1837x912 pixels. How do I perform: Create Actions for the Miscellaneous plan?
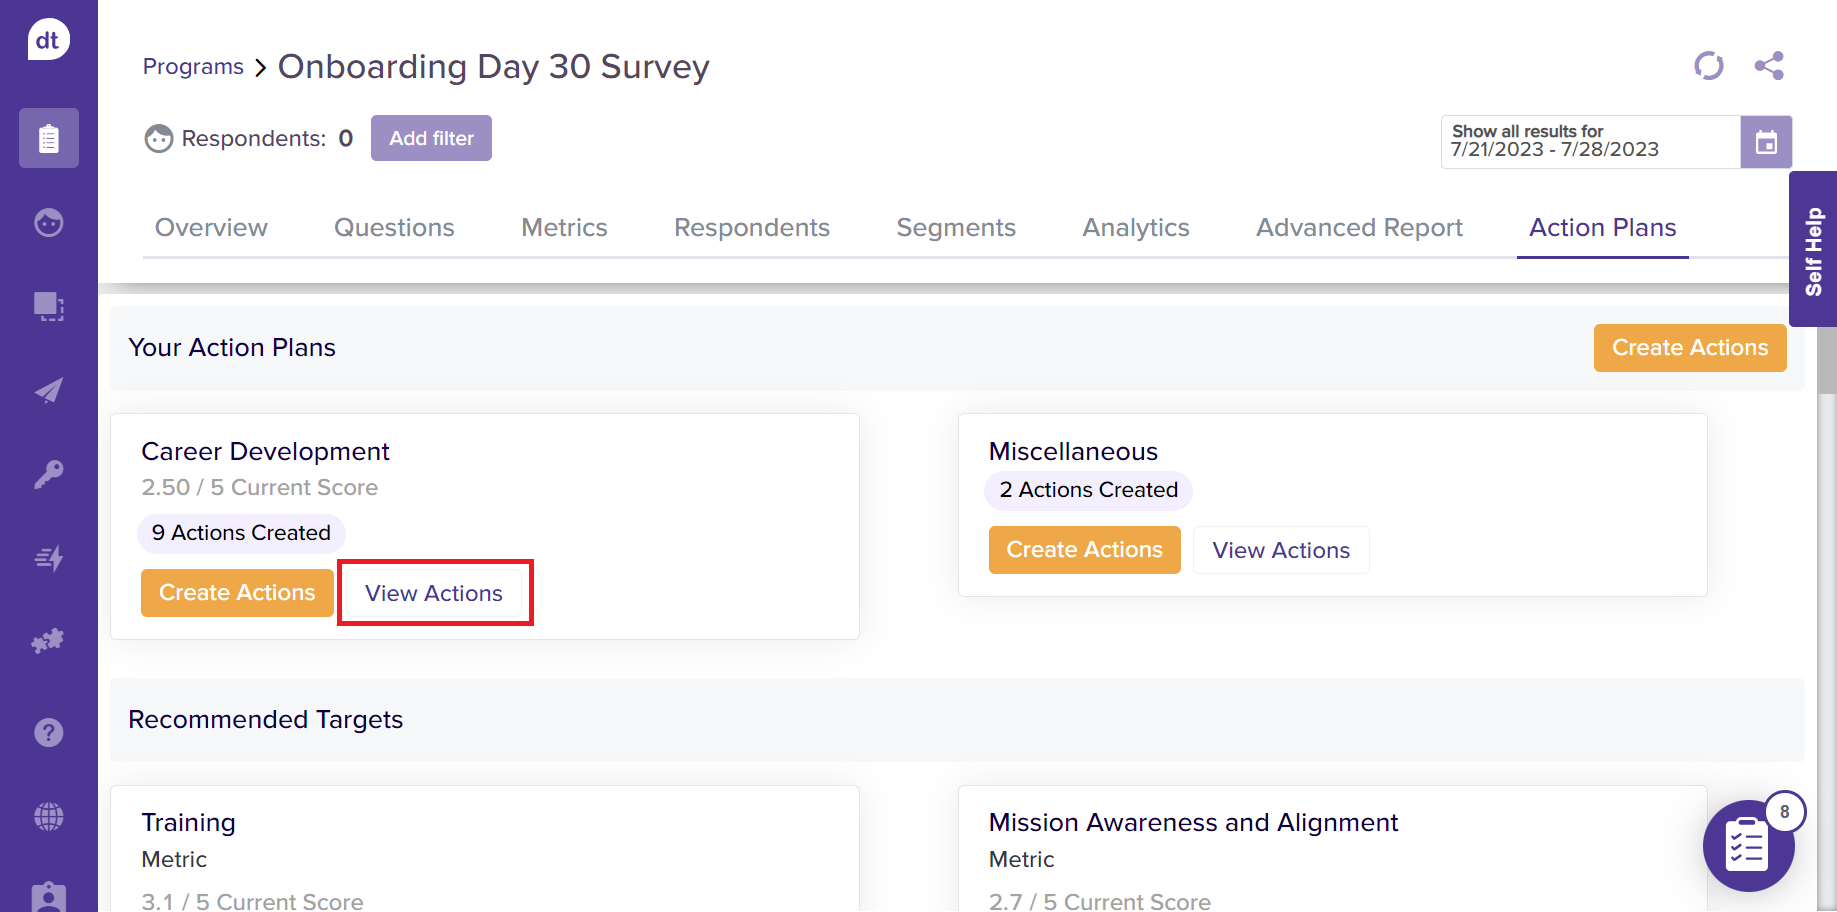point(1084,550)
